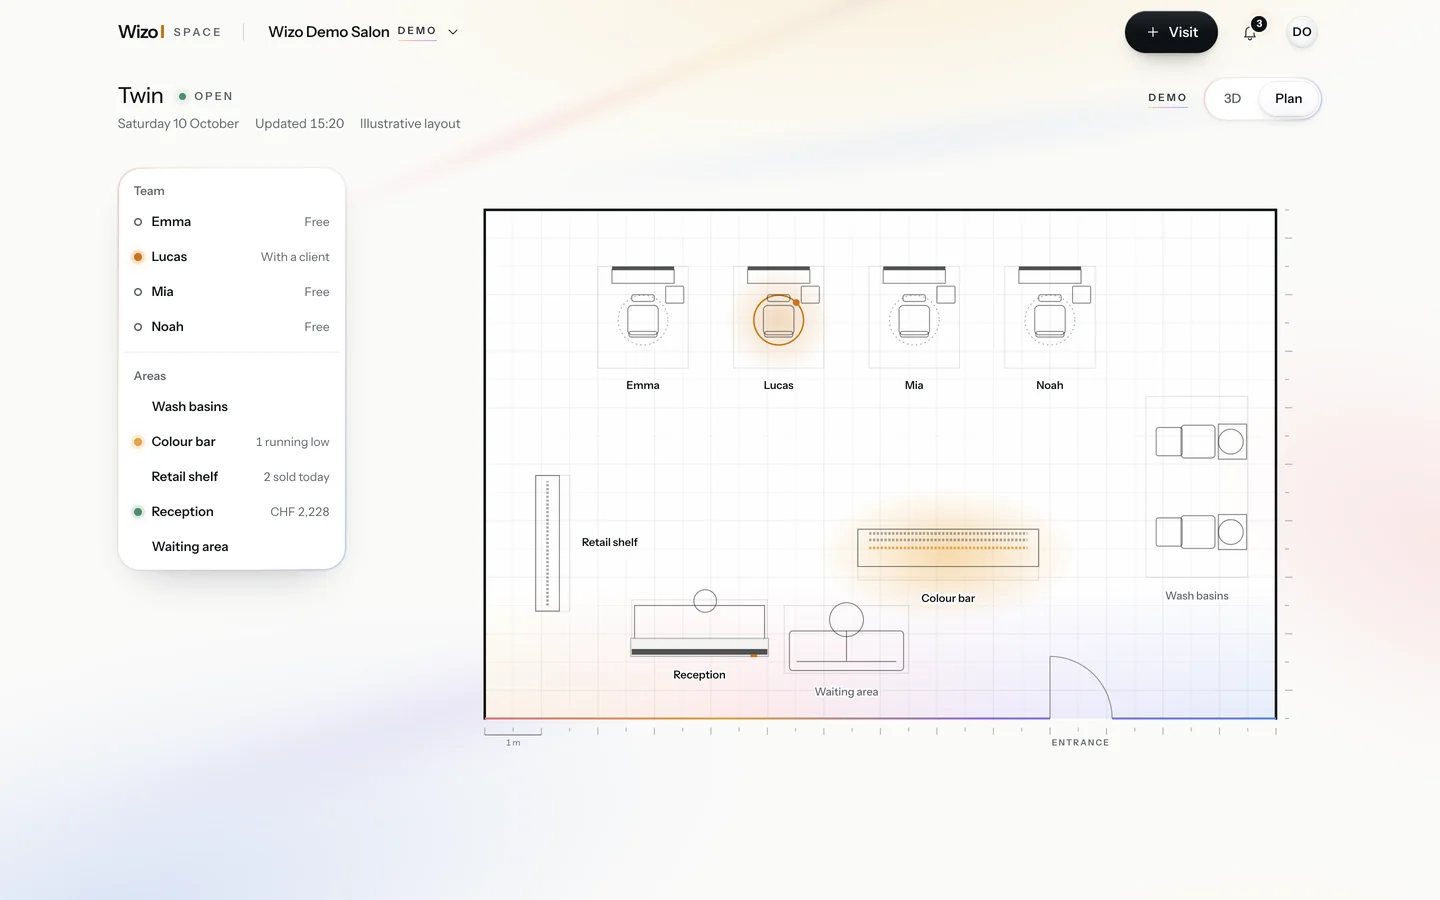The height and width of the screenshot is (900, 1440).
Task: Click the lower wash basin unit
Action: coord(1201,532)
